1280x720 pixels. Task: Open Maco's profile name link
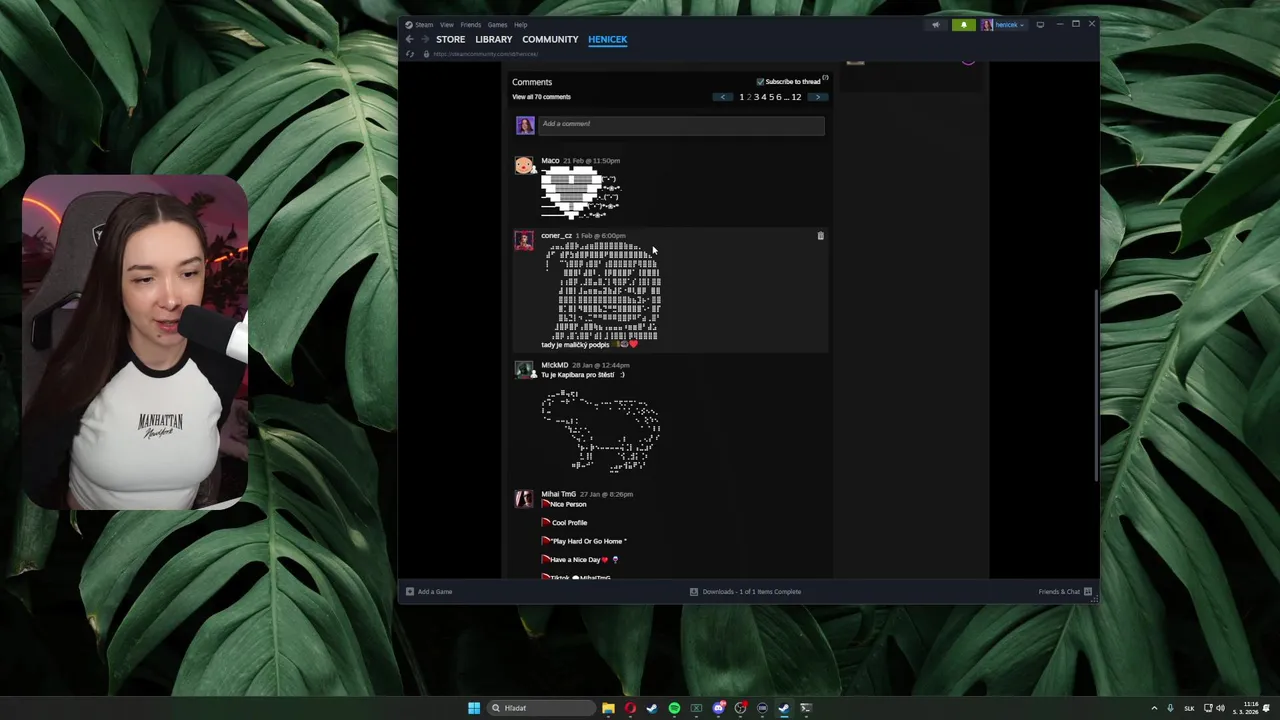coord(550,160)
